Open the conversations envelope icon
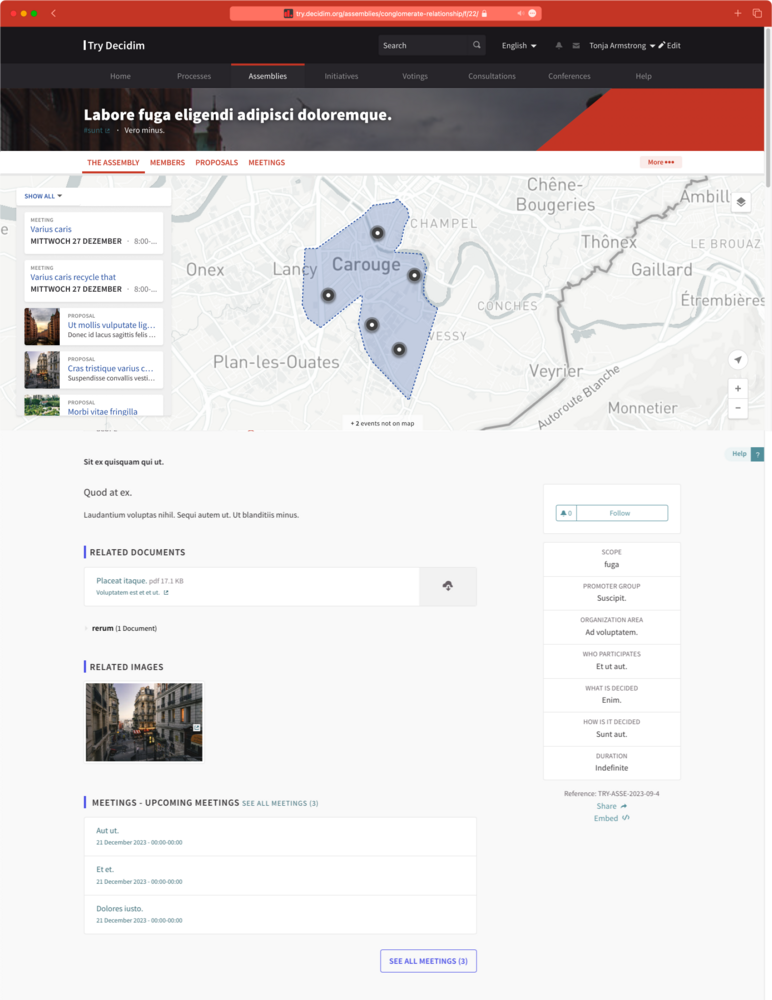The height and width of the screenshot is (1000, 772). pos(576,46)
